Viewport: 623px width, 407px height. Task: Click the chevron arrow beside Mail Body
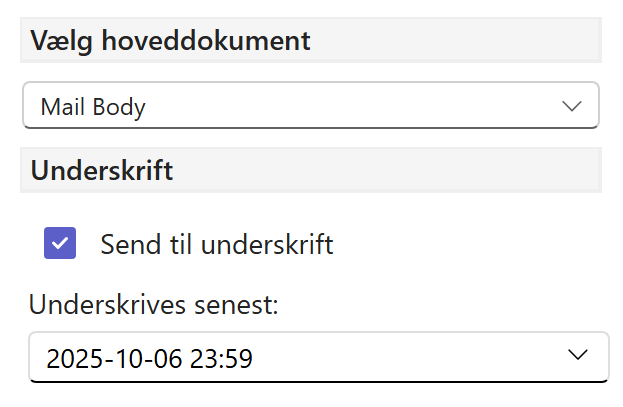click(x=572, y=106)
